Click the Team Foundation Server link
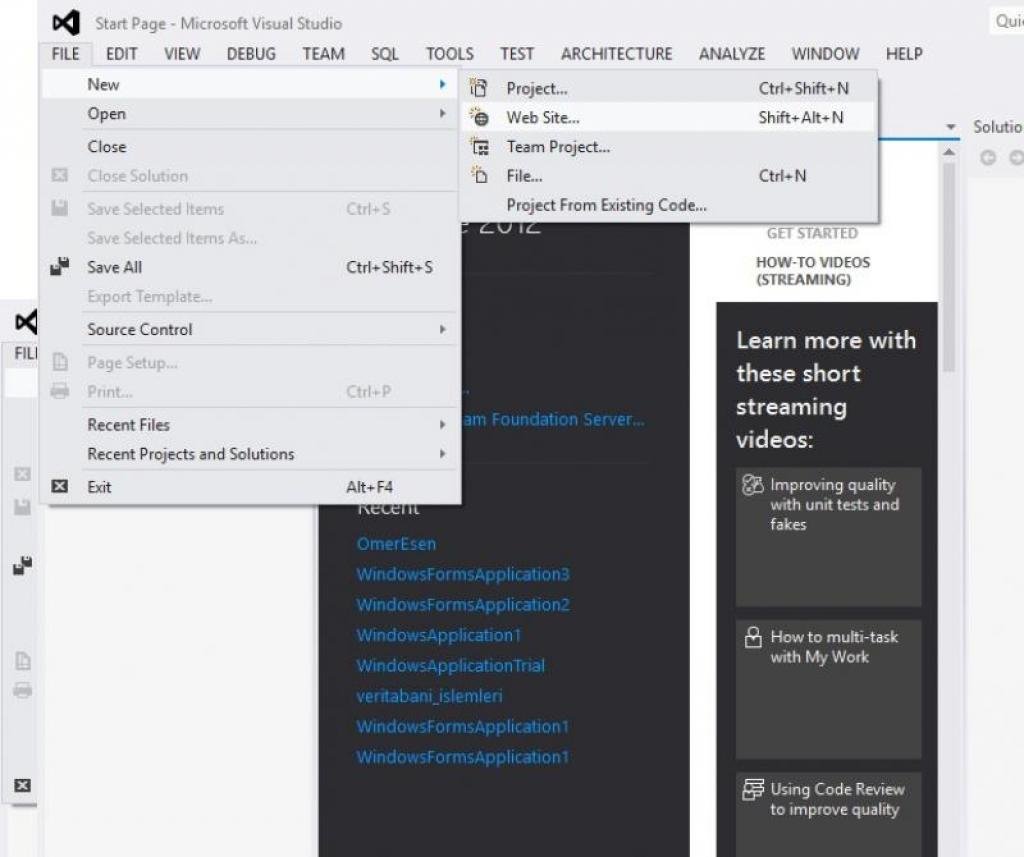Screen dimensions: 1024x857 [554, 419]
